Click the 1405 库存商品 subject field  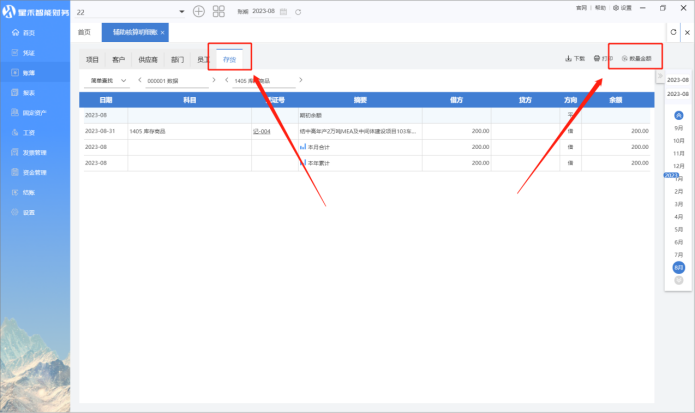point(264,80)
